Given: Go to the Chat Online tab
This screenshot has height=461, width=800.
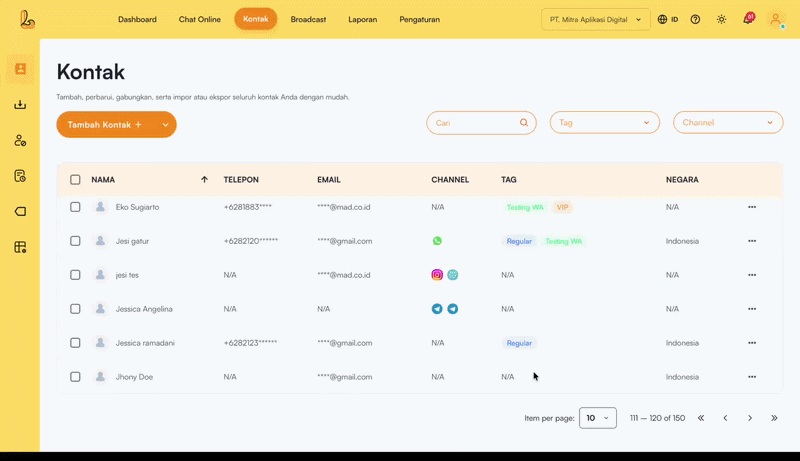Looking at the screenshot, I should [199, 19].
